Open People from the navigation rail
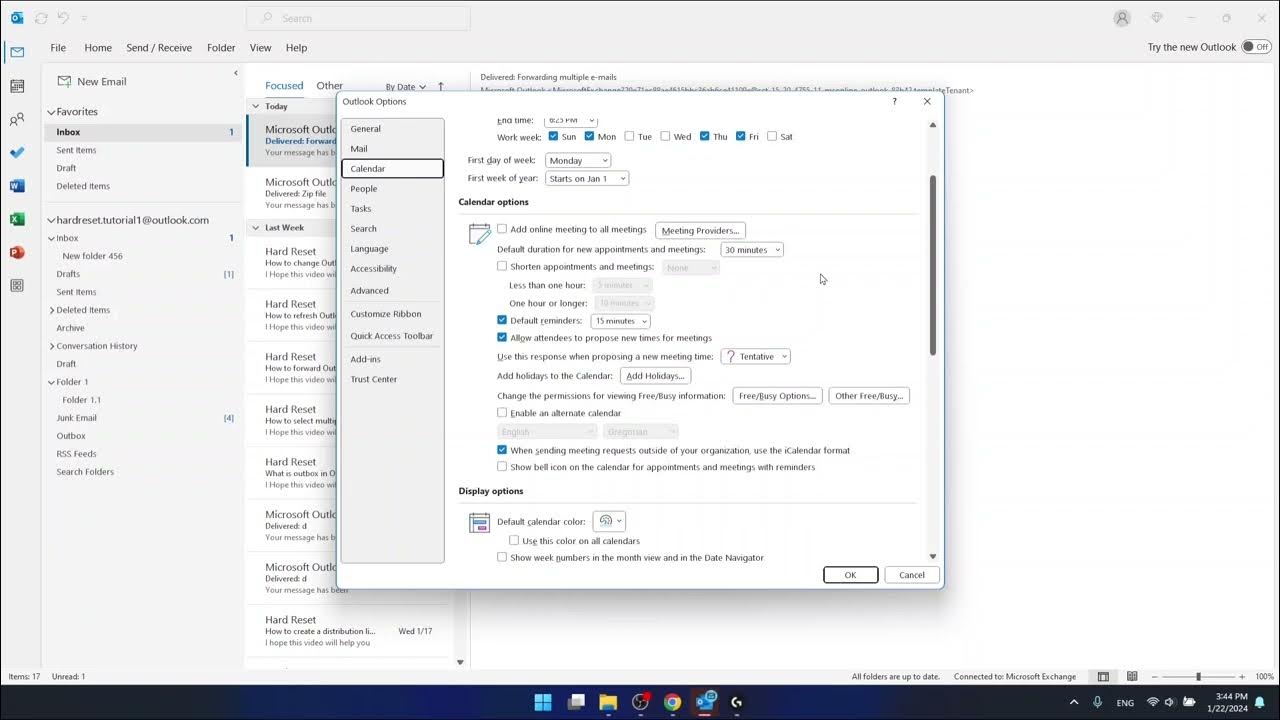Screen dimensions: 1280x720 point(15,120)
